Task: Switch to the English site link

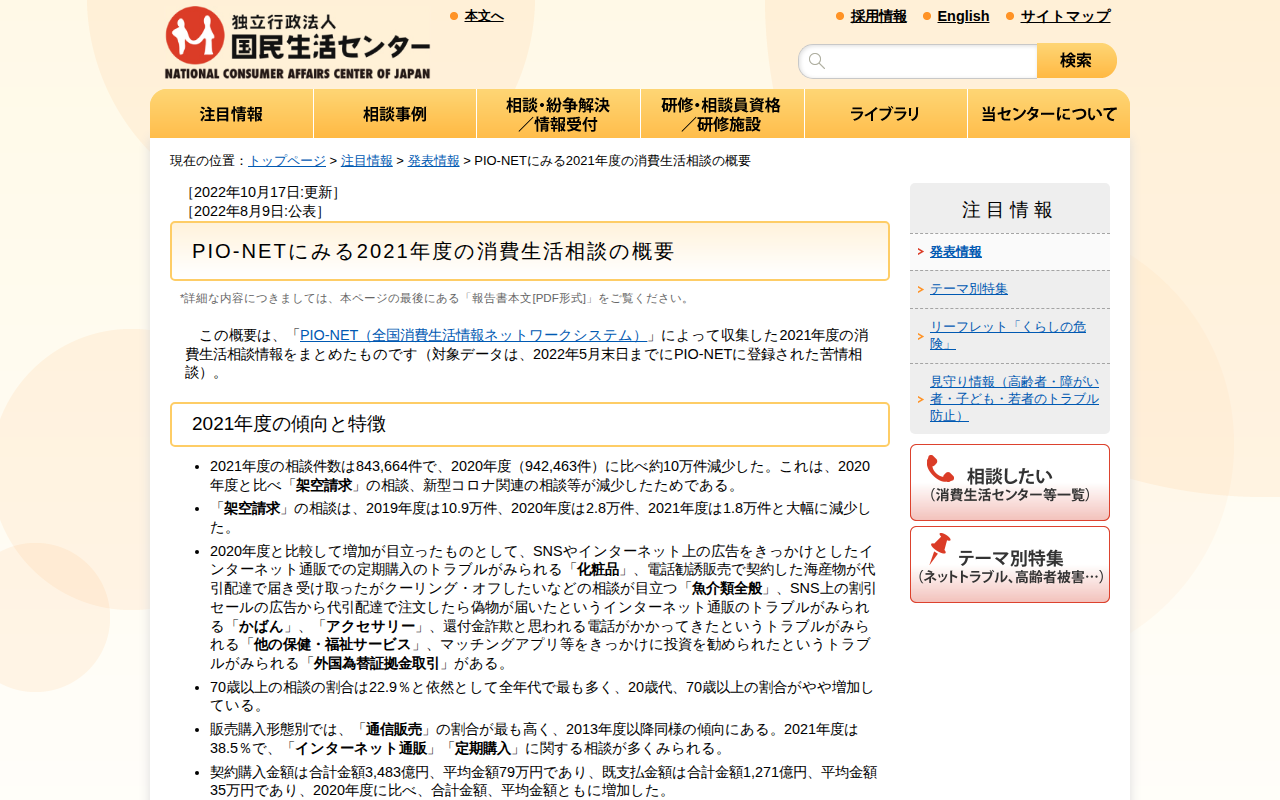Action: click(963, 16)
